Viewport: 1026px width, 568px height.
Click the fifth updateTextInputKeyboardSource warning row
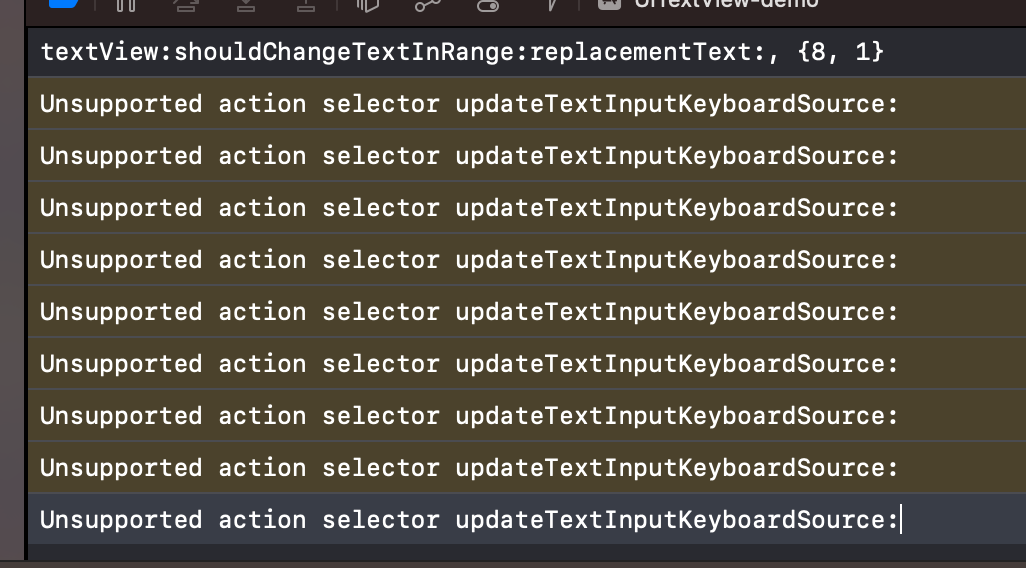coord(469,311)
